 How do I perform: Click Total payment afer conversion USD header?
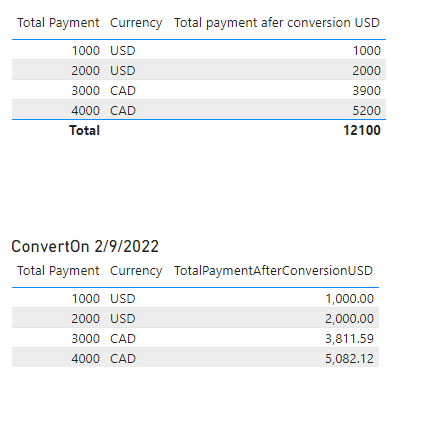tap(277, 23)
